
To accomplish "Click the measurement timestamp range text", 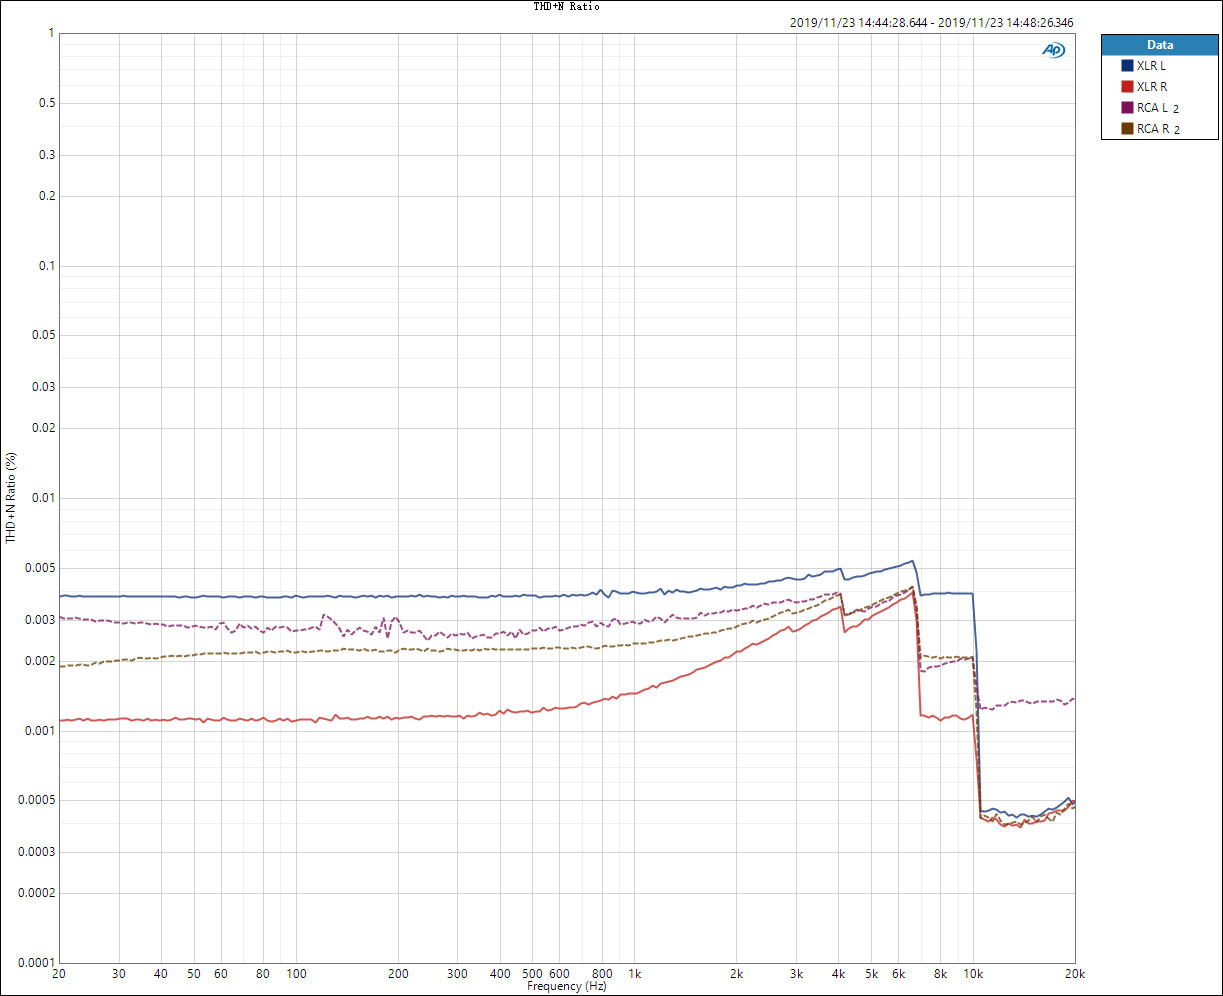I will (932, 22).
